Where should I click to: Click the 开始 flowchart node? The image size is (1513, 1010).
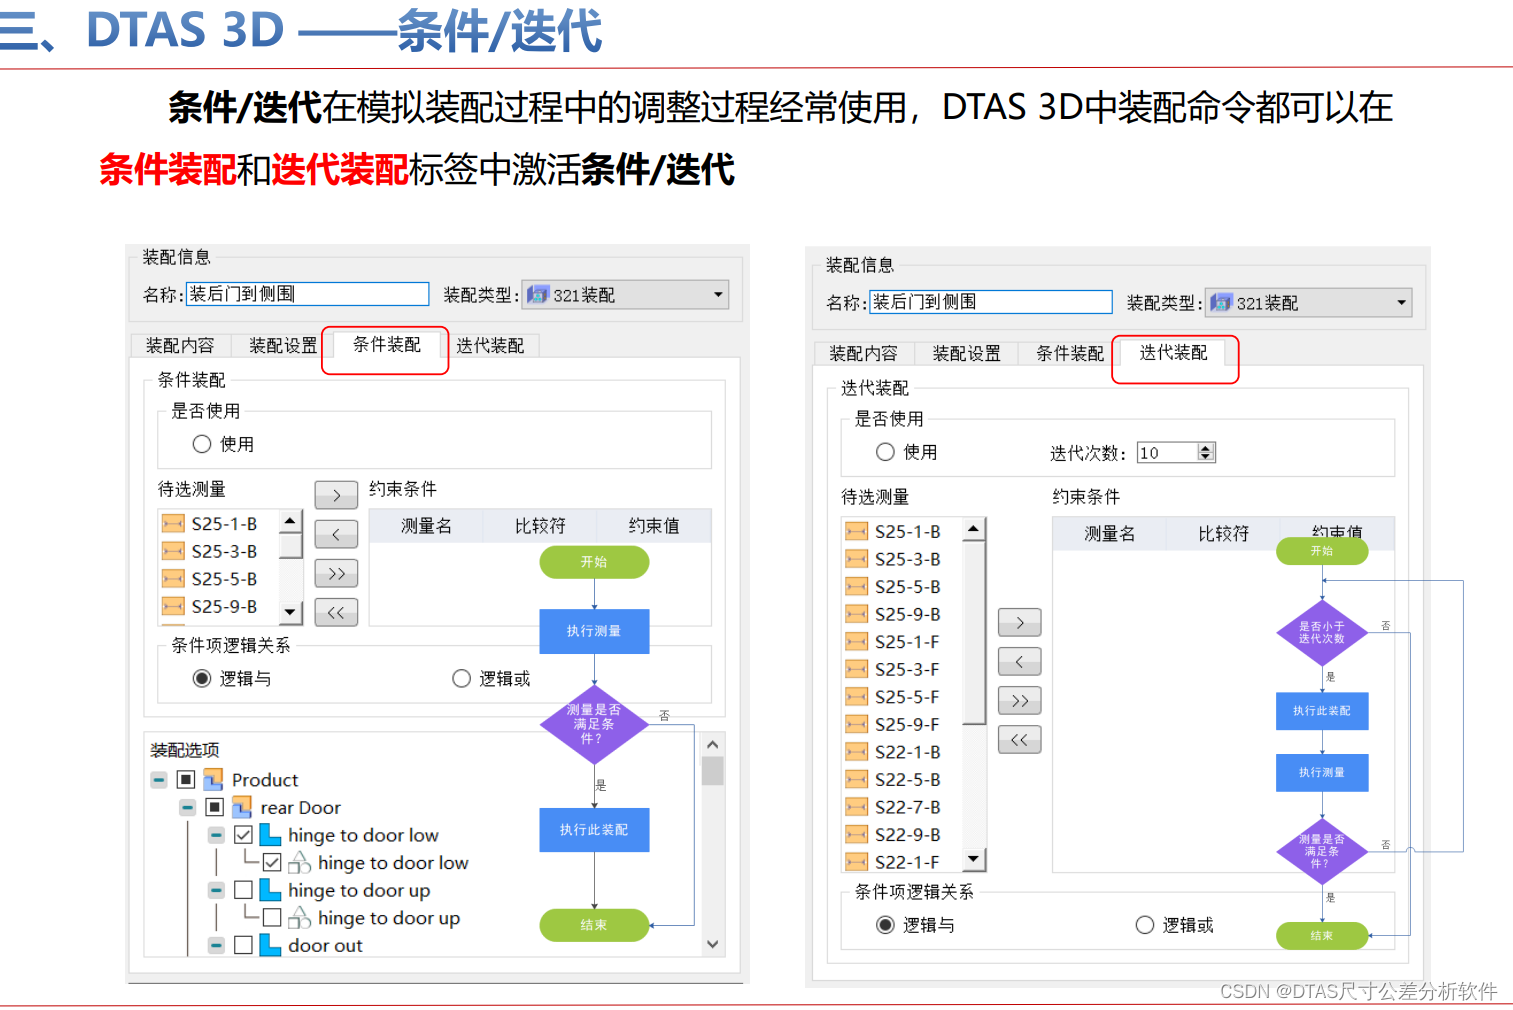pyautogui.click(x=594, y=562)
